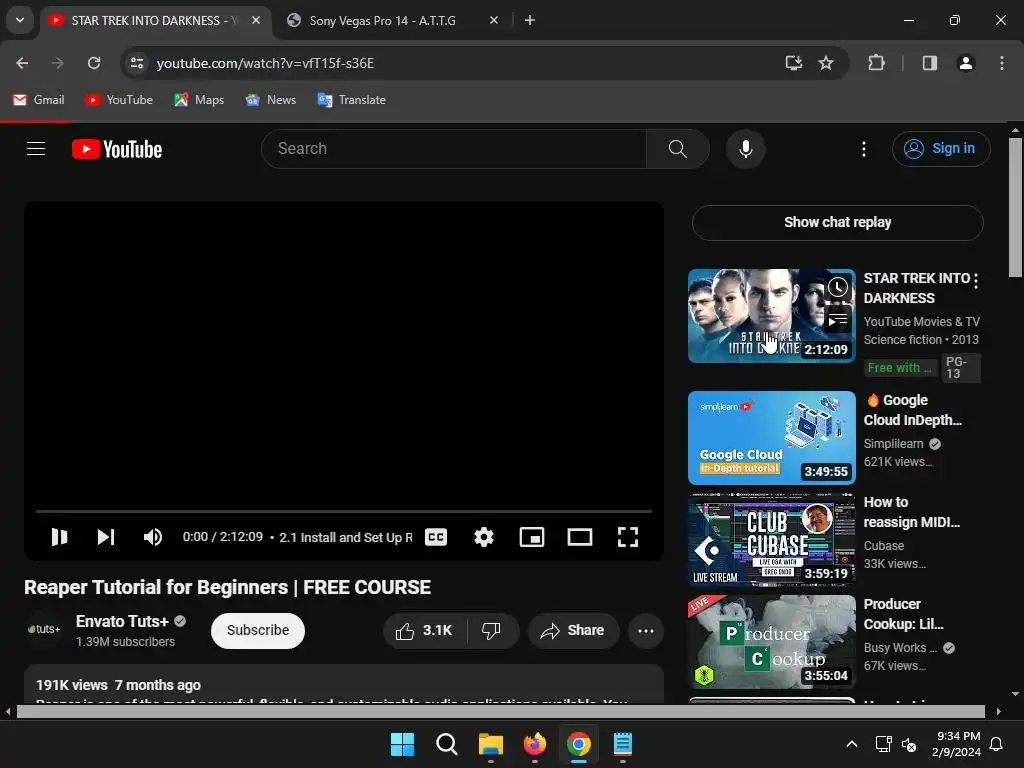The height and width of the screenshot is (768, 1024).
Task: Open notifications bell in taskbar
Action: [997, 744]
